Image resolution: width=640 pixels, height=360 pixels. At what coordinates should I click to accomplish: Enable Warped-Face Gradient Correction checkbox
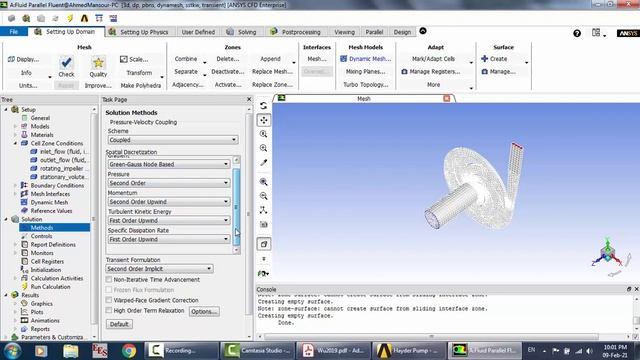coord(109,300)
